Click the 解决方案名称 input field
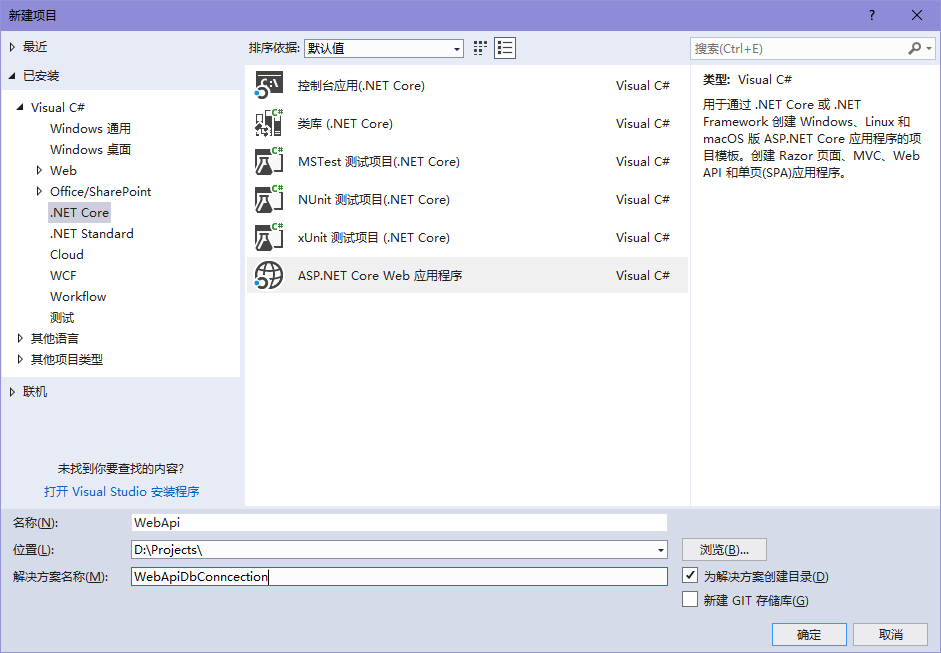The image size is (941, 653). [x=399, y=577]
